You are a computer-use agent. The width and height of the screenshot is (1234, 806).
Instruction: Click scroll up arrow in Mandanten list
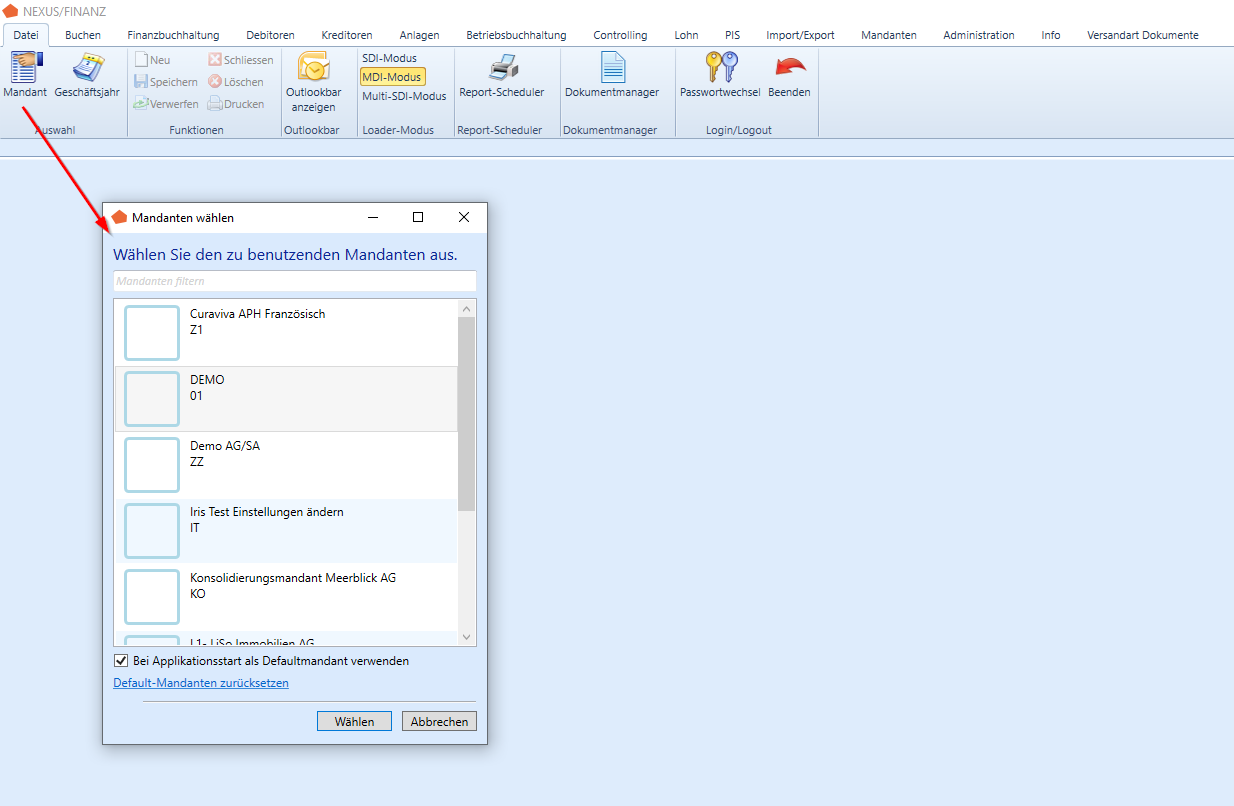tap(466, 309)
